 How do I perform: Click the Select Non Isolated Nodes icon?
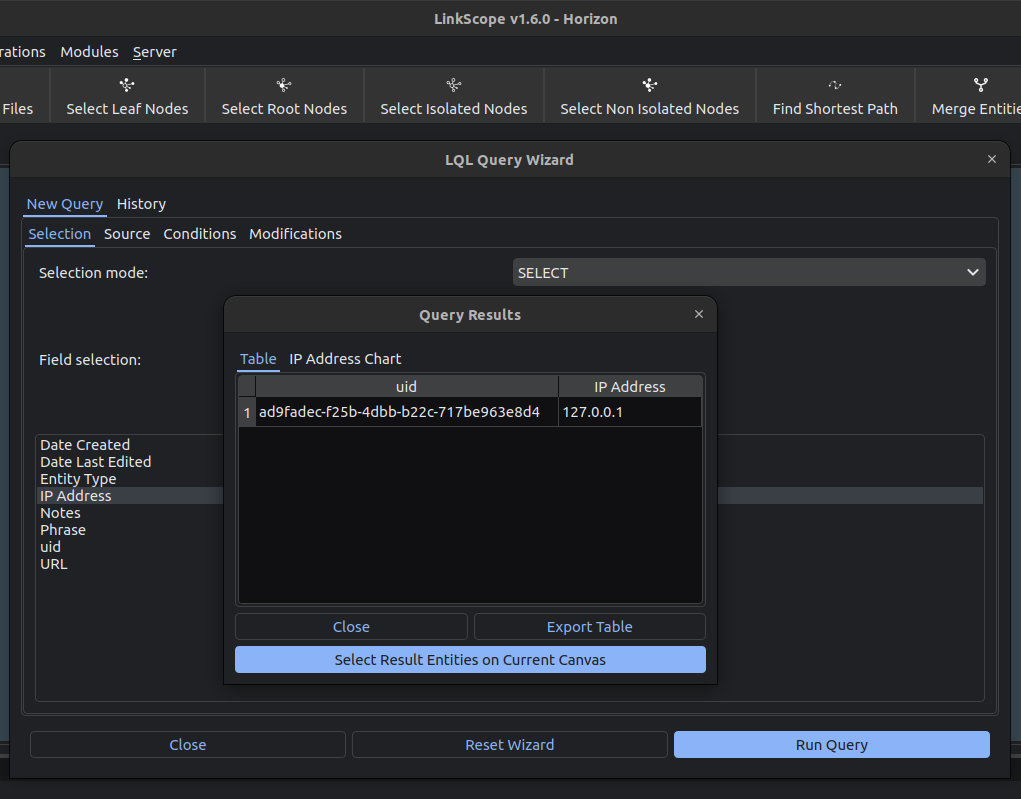pos(650,85)
